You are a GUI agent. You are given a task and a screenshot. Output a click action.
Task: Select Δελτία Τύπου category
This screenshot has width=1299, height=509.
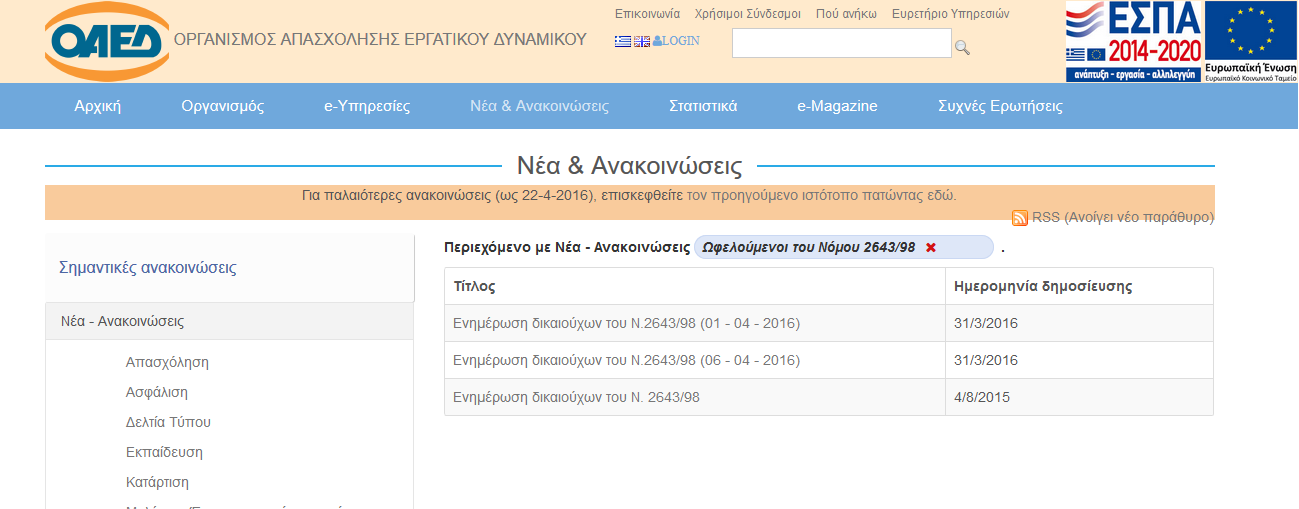(x=168, y=422)
